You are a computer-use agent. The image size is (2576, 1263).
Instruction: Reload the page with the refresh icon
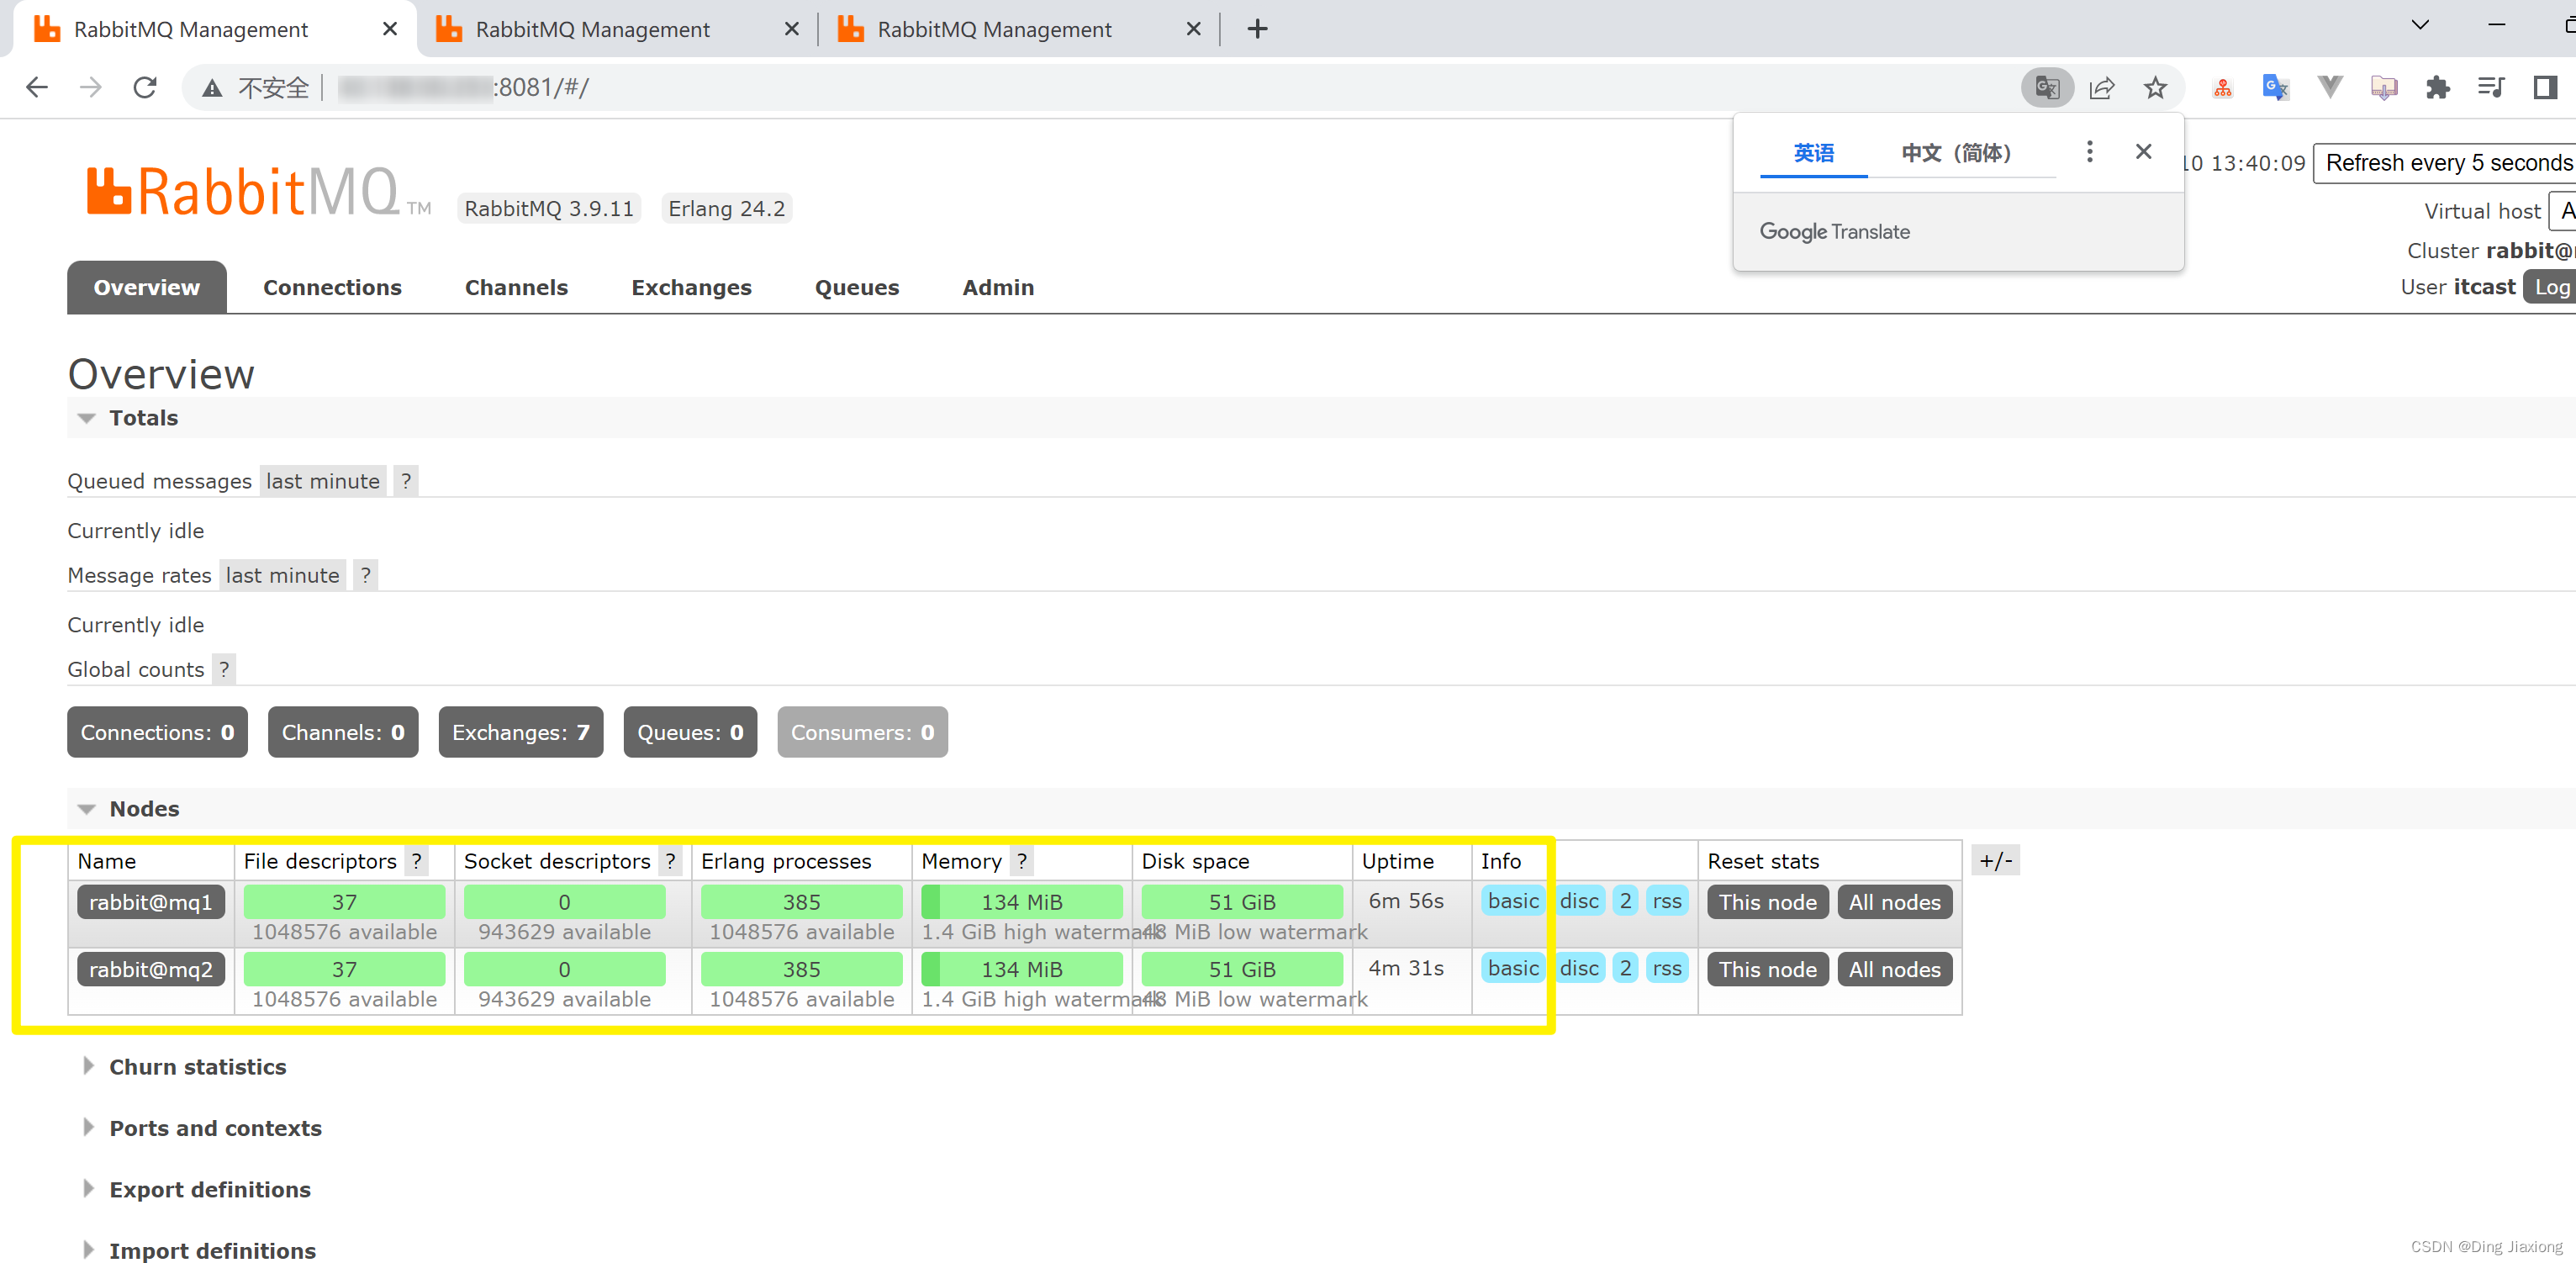point(145,88)
